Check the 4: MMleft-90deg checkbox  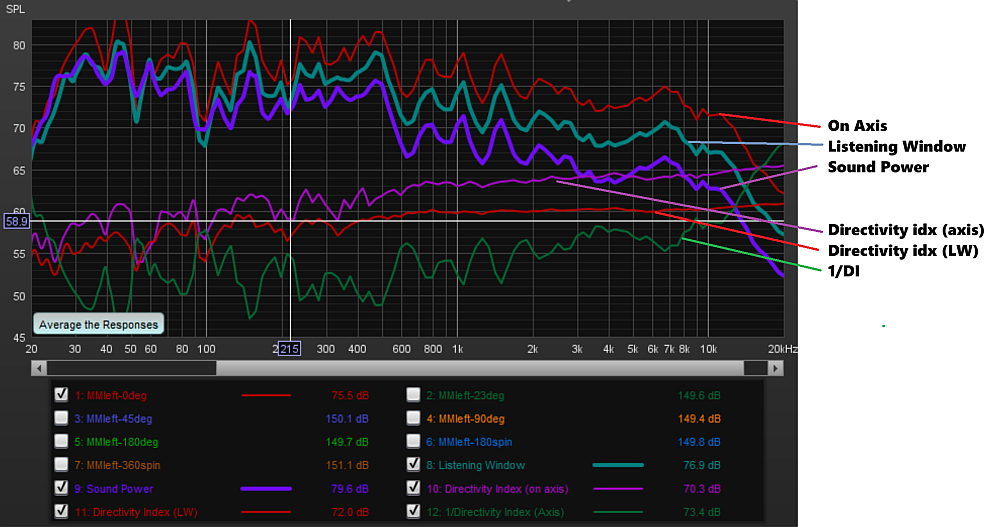(414, 418)
